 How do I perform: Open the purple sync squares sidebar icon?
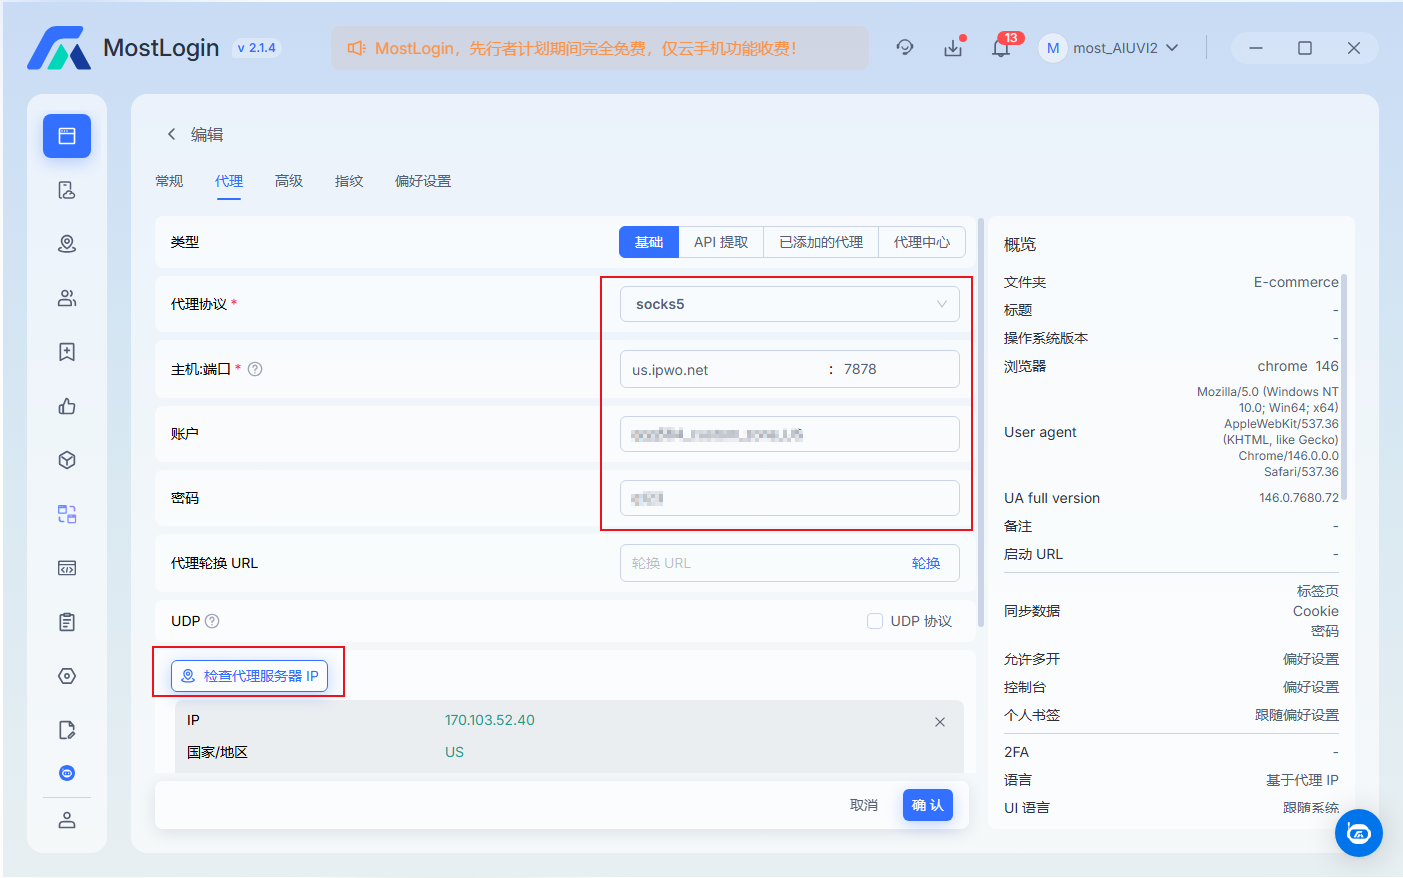click(x=67, y=514)
